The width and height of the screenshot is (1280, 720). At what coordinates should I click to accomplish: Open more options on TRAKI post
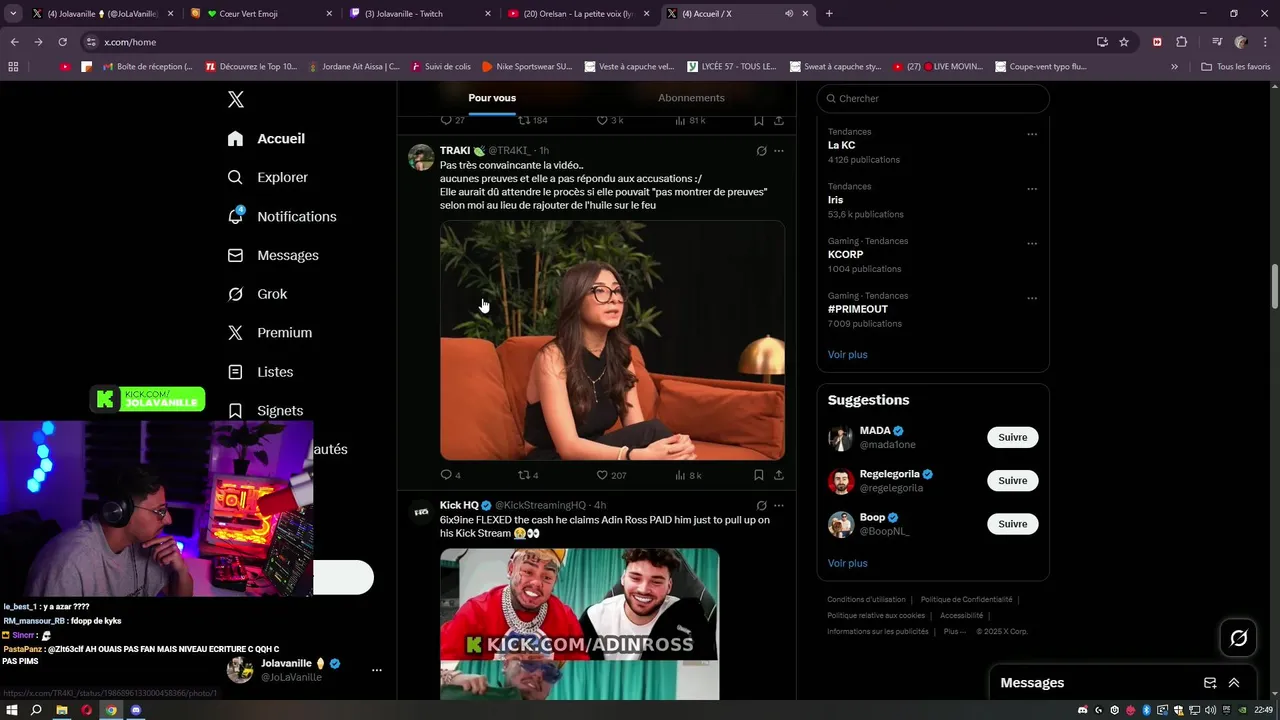(x=779, y=151)
